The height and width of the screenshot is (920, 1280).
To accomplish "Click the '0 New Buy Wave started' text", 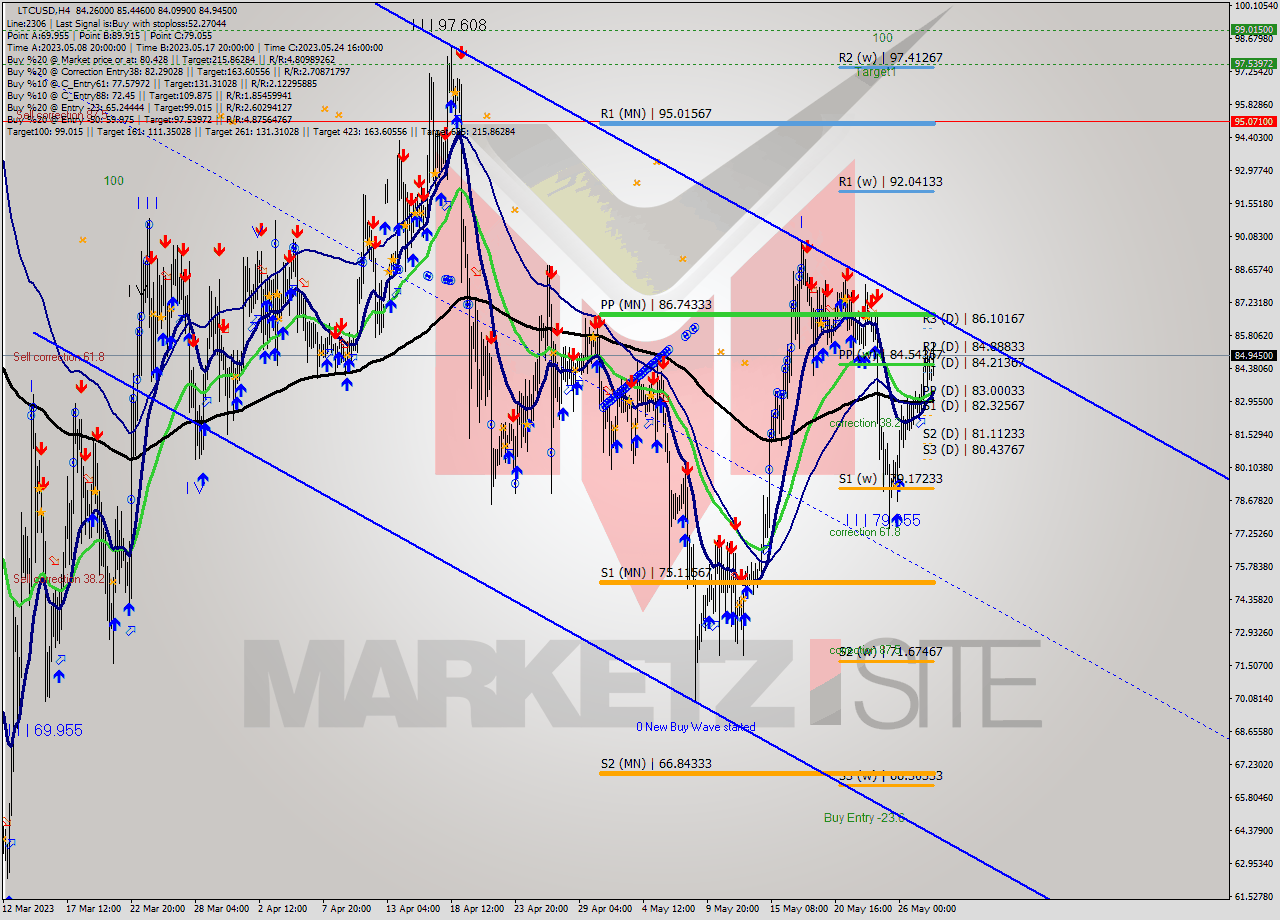I will [696, 727].
